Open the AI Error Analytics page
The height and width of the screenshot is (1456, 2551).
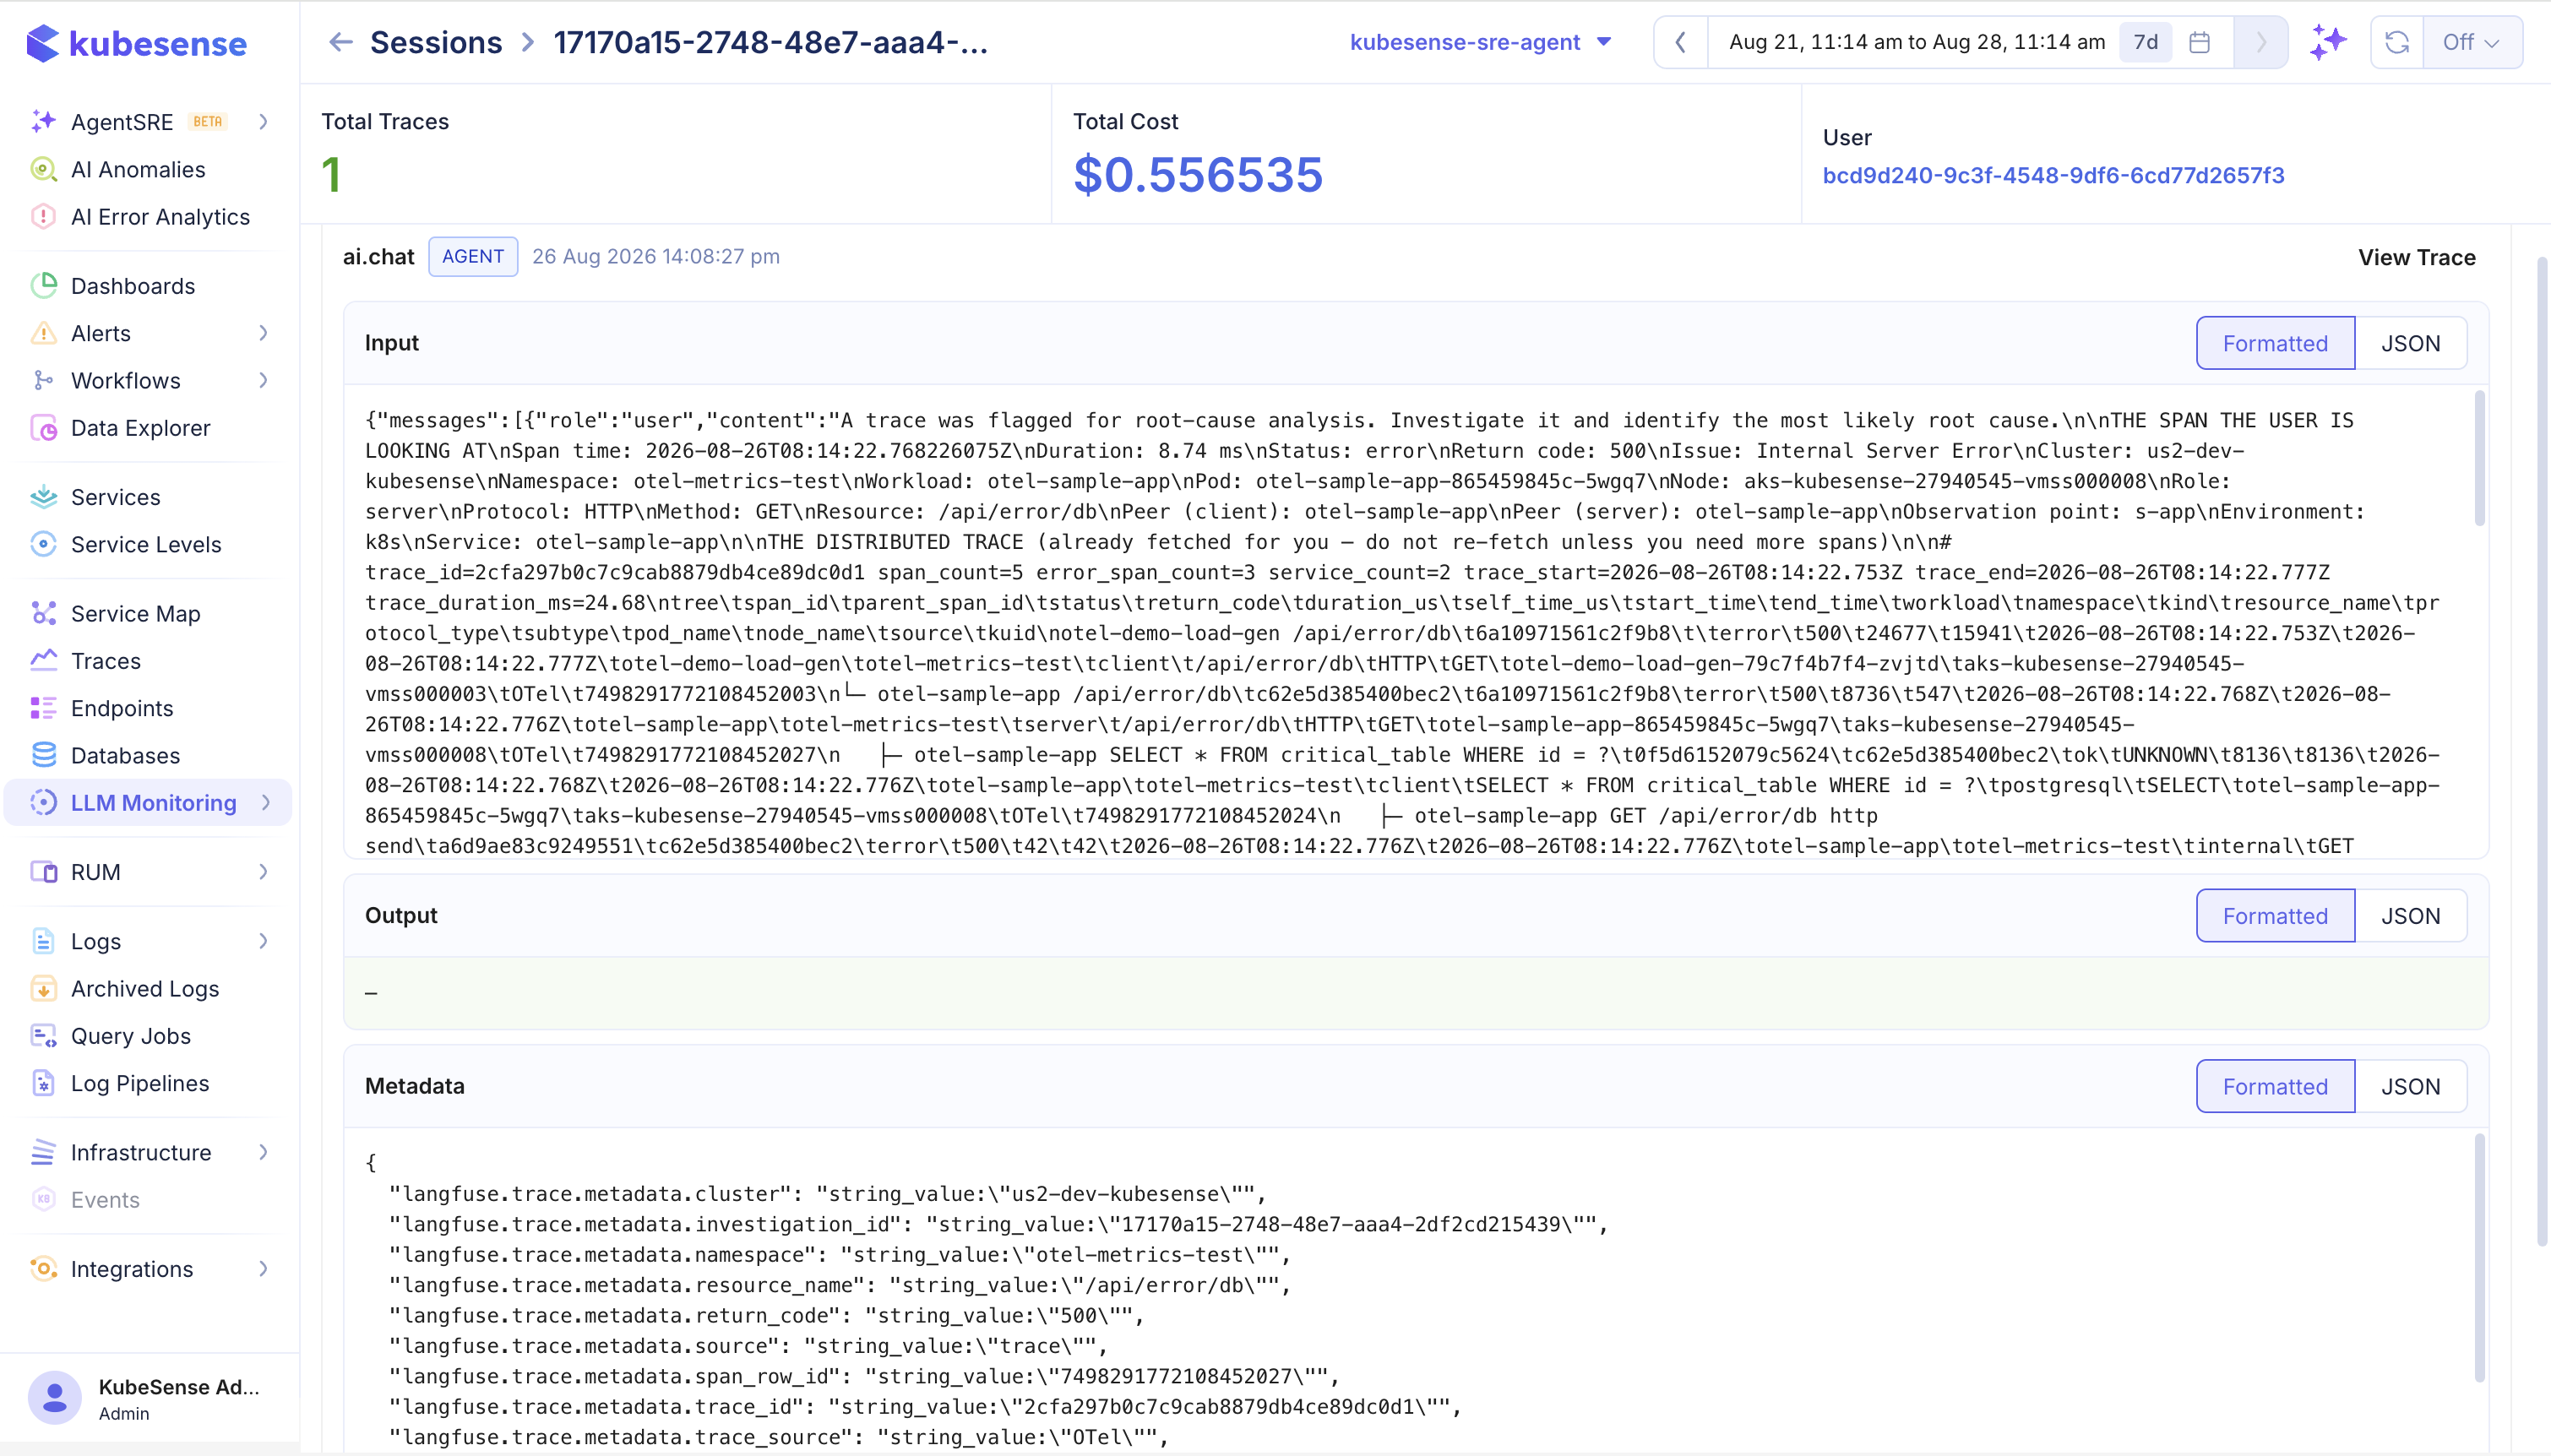click(x=160, y=217)
